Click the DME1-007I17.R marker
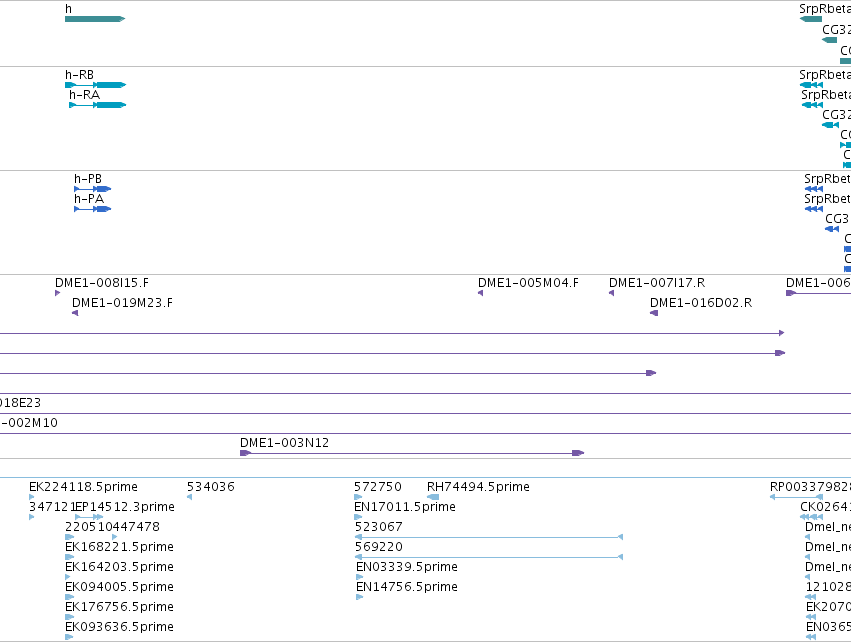This screenshot has width=851, height=642. point(612,293)
